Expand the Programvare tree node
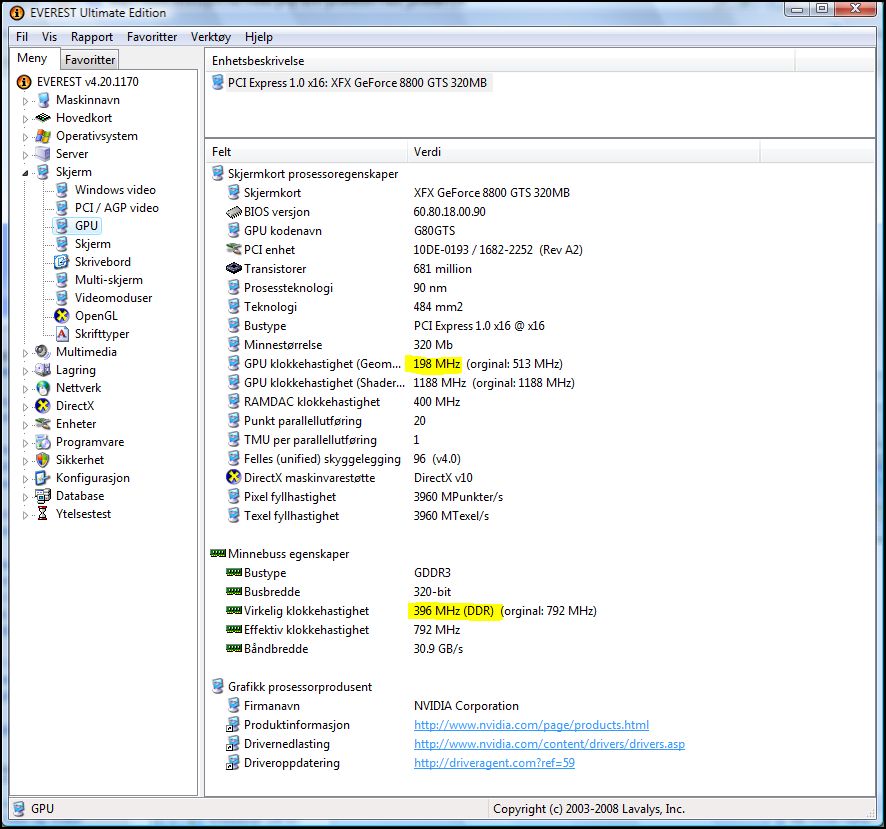 tap(25, 444)
